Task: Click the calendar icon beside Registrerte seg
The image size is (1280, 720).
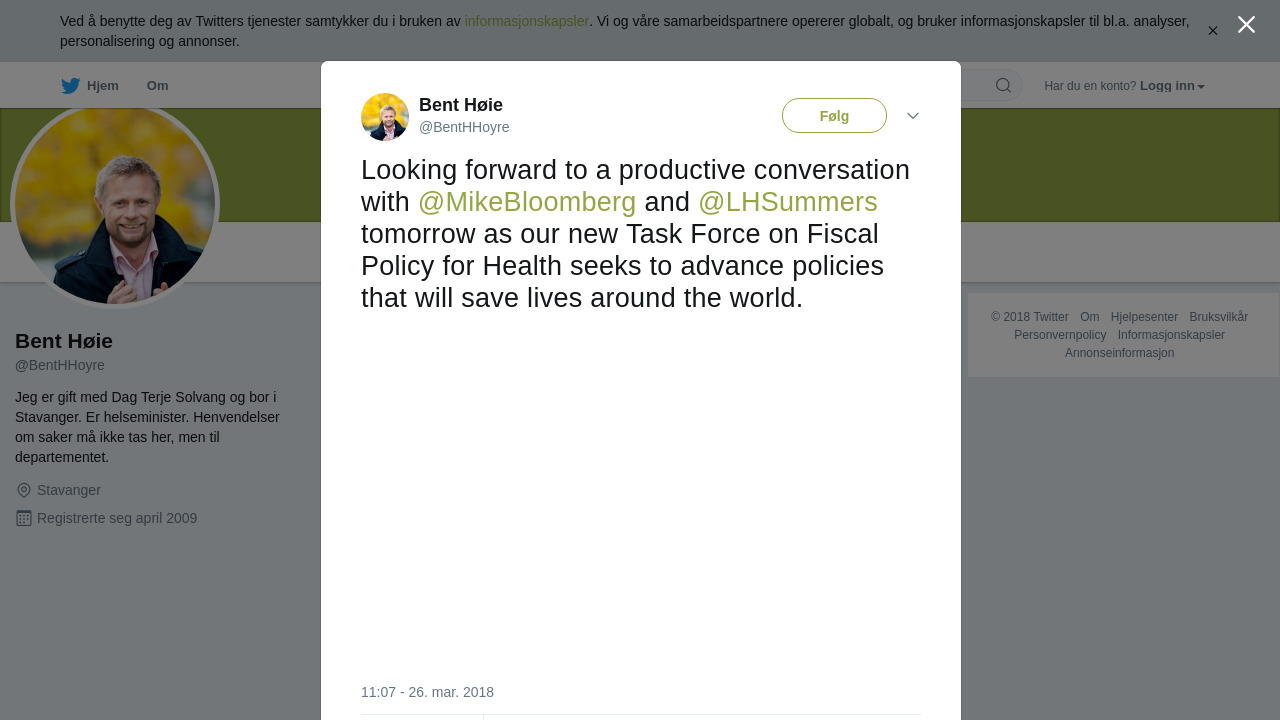Action: pyautogui.click(x=24, y=518)
